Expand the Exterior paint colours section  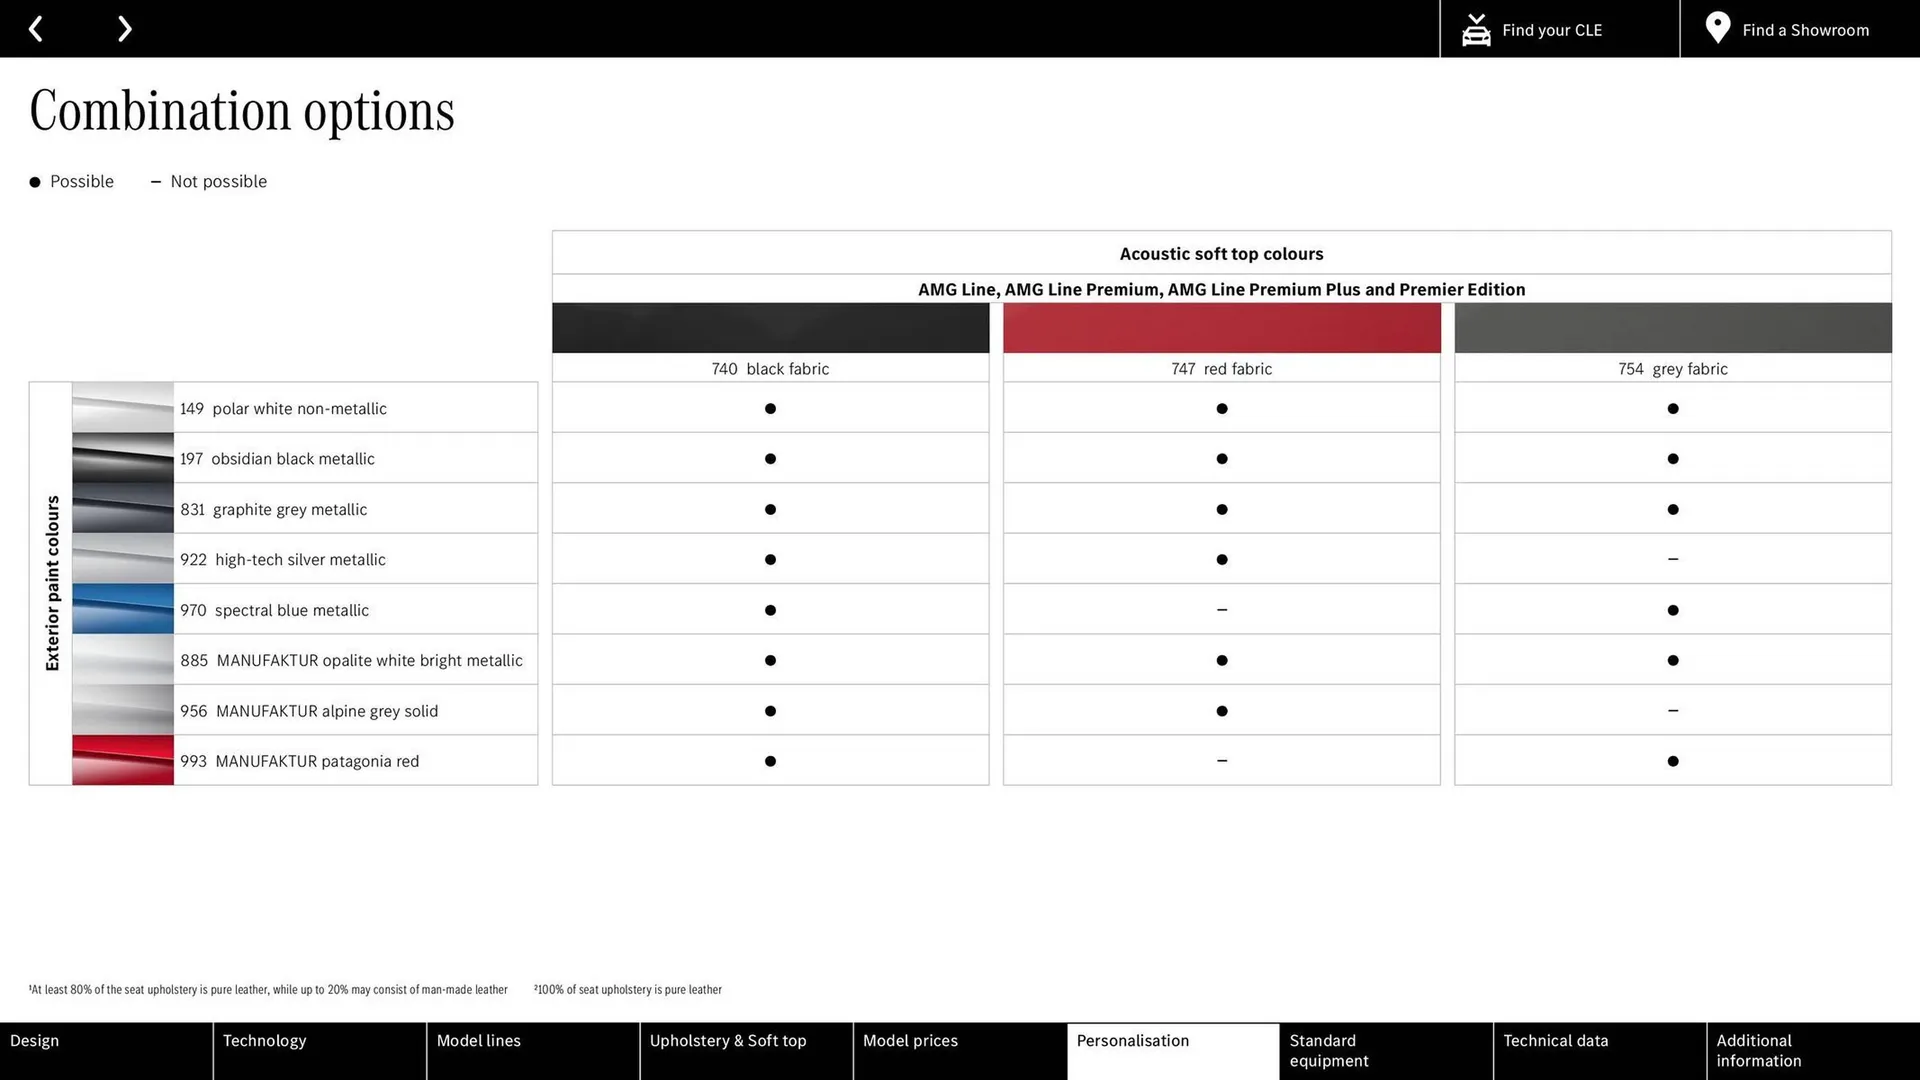[x=52, y=580]
